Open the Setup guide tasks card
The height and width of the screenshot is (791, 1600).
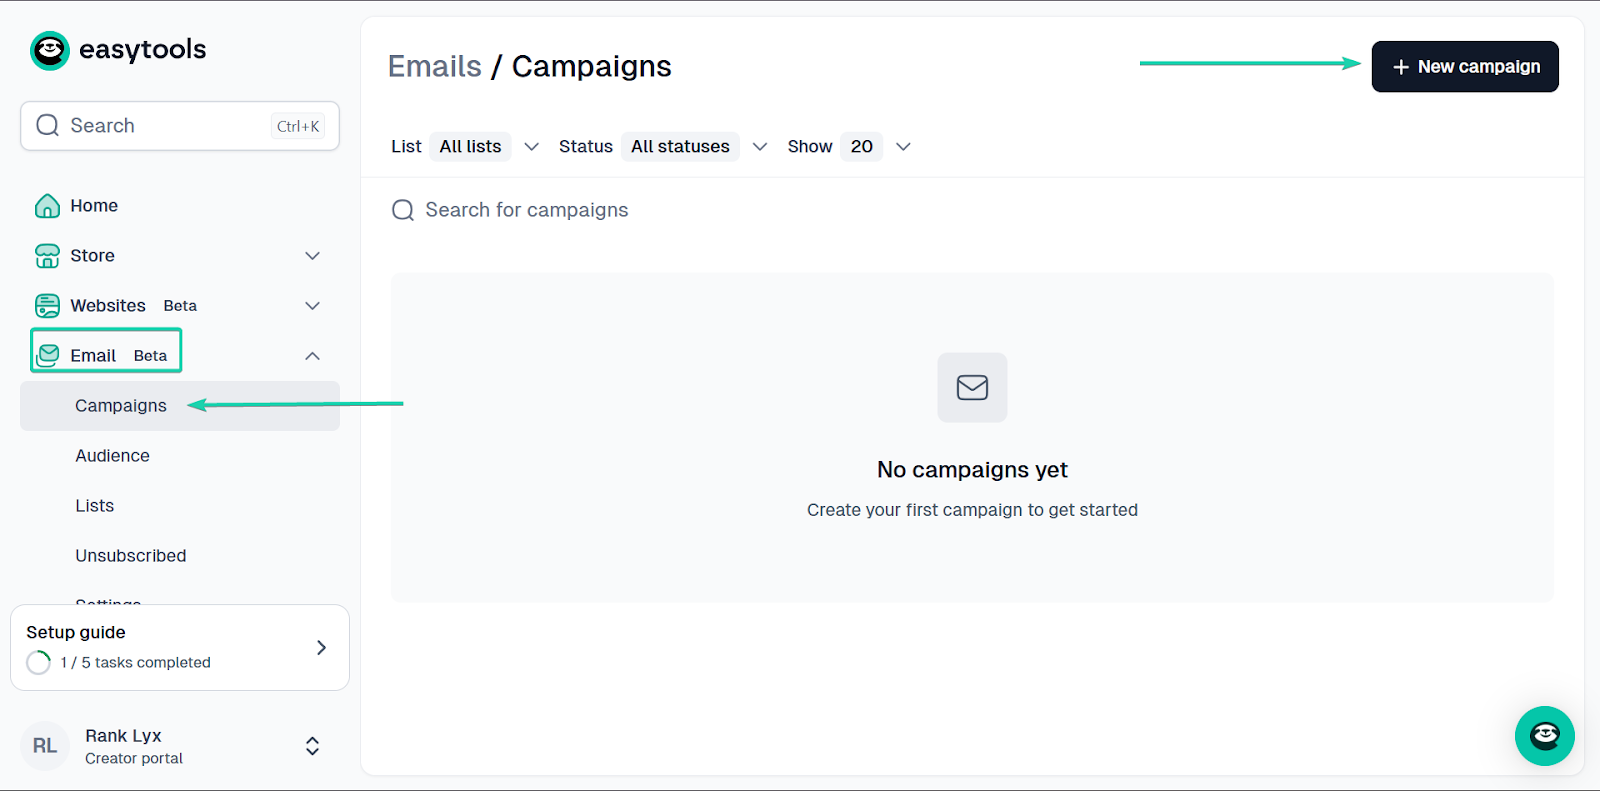[x=180, y=647]
